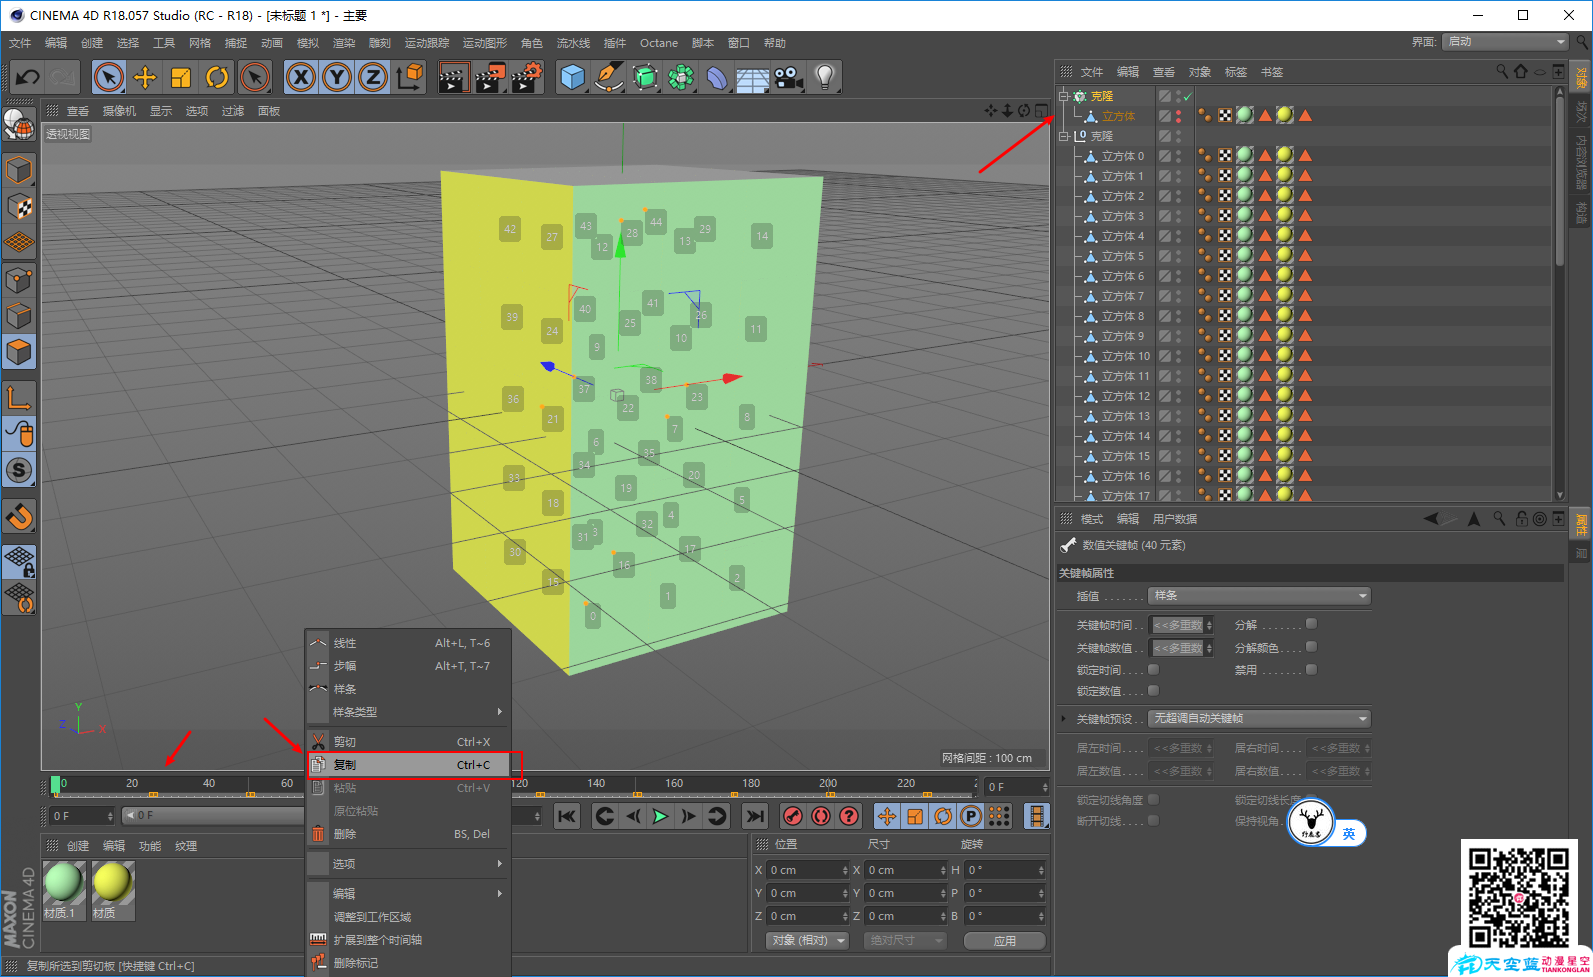The image size is (1593, 977).
Task: Open the MoGraph menu in menu bar
Action: point(485,43)
